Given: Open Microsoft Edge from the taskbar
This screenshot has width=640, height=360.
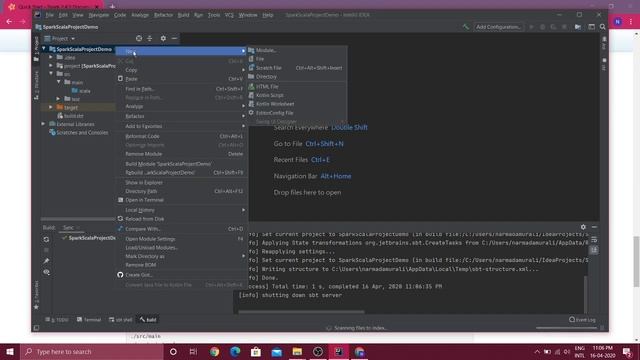Looking at the screenshot, I should pos(235,351).
